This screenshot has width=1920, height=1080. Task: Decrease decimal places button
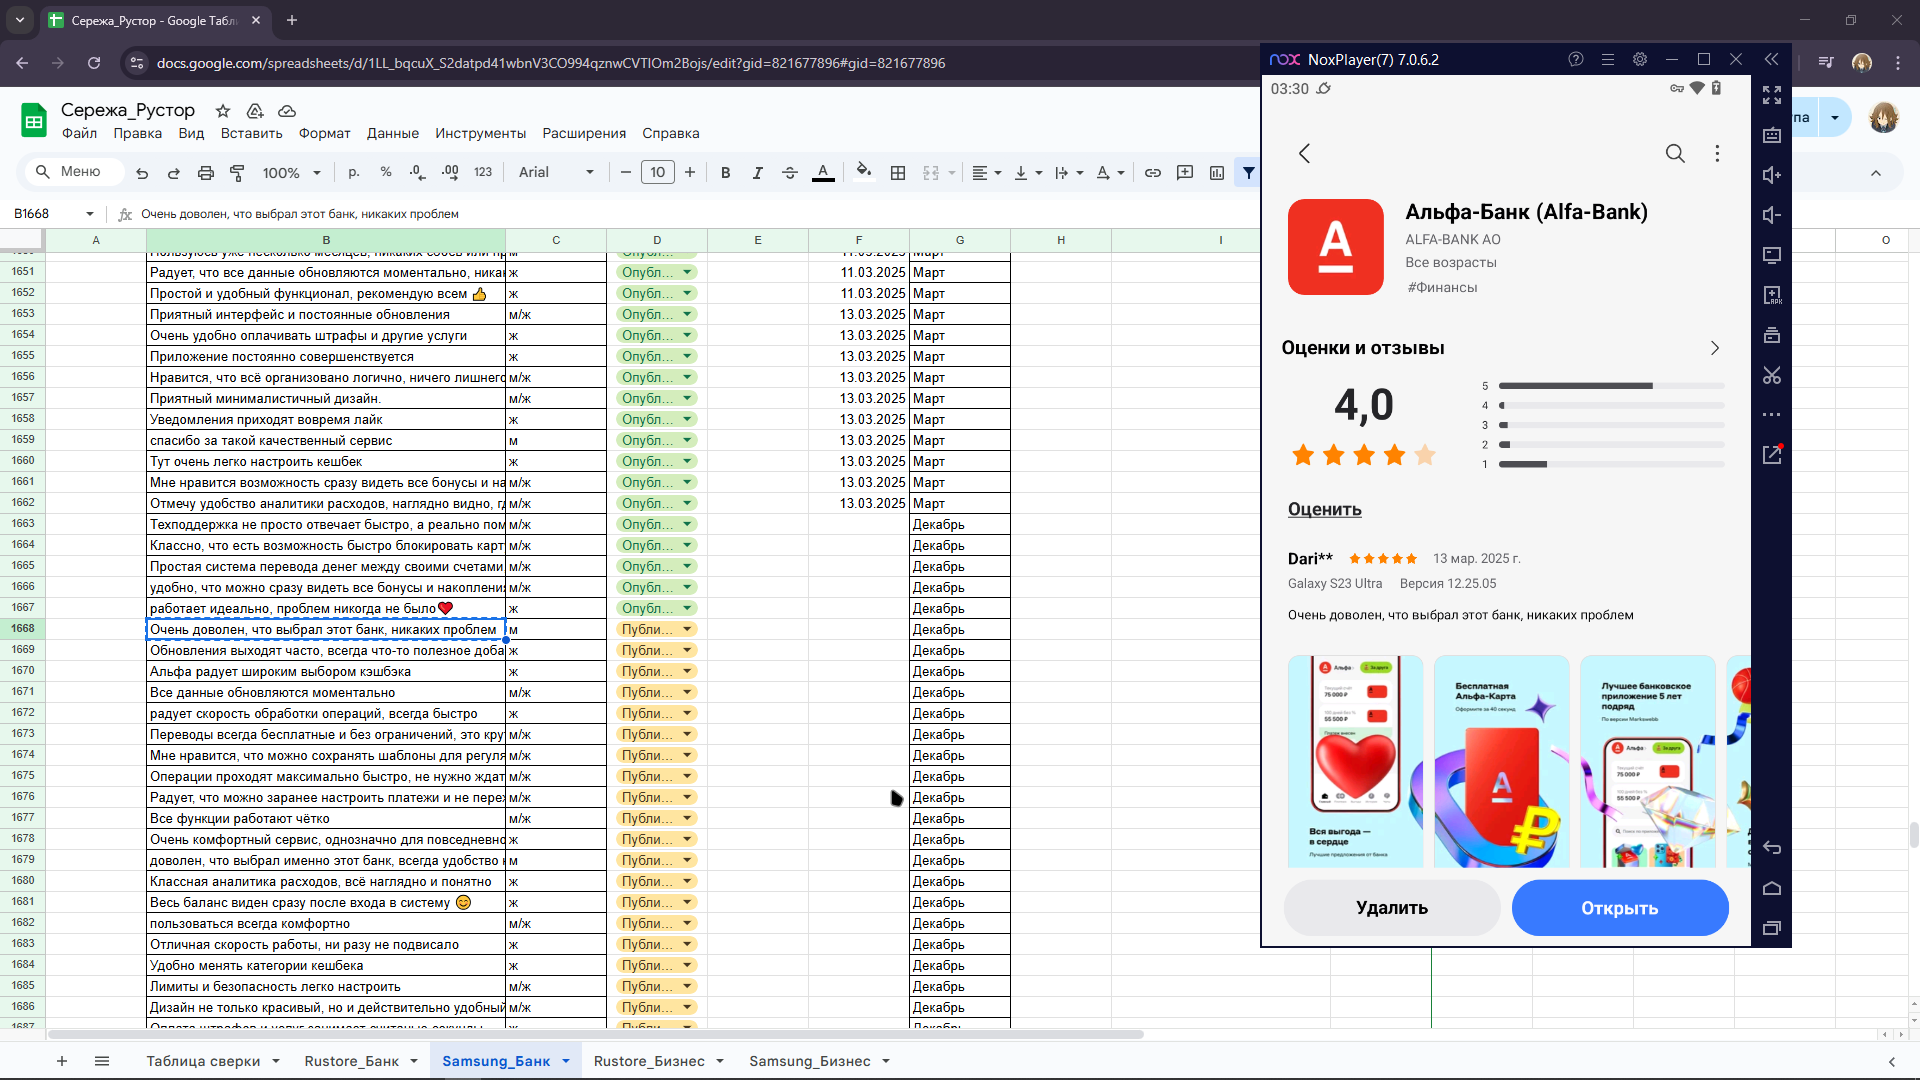click(x=418, y=172)
